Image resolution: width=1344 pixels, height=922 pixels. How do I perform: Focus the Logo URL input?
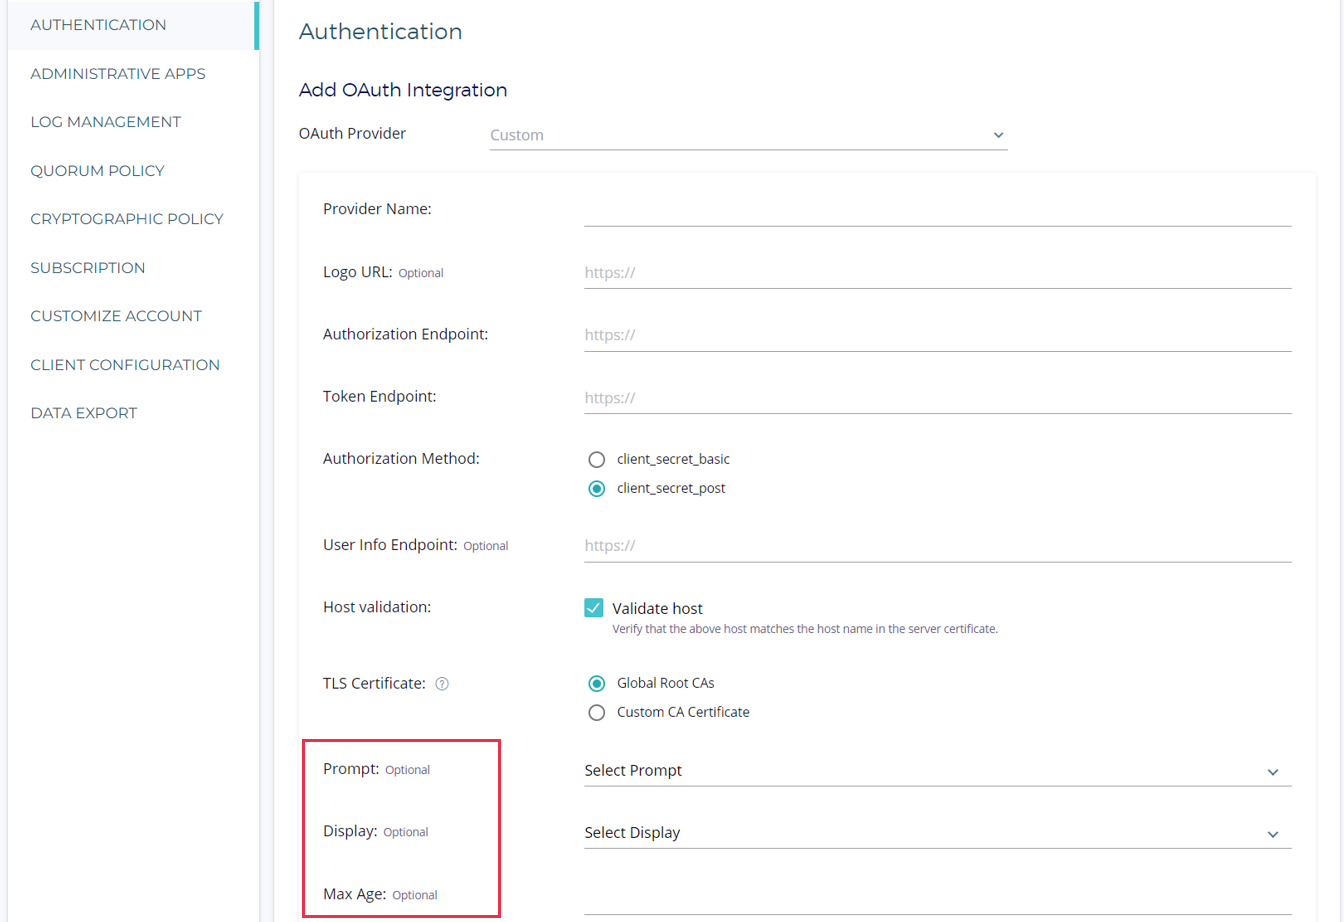point(937,272)
